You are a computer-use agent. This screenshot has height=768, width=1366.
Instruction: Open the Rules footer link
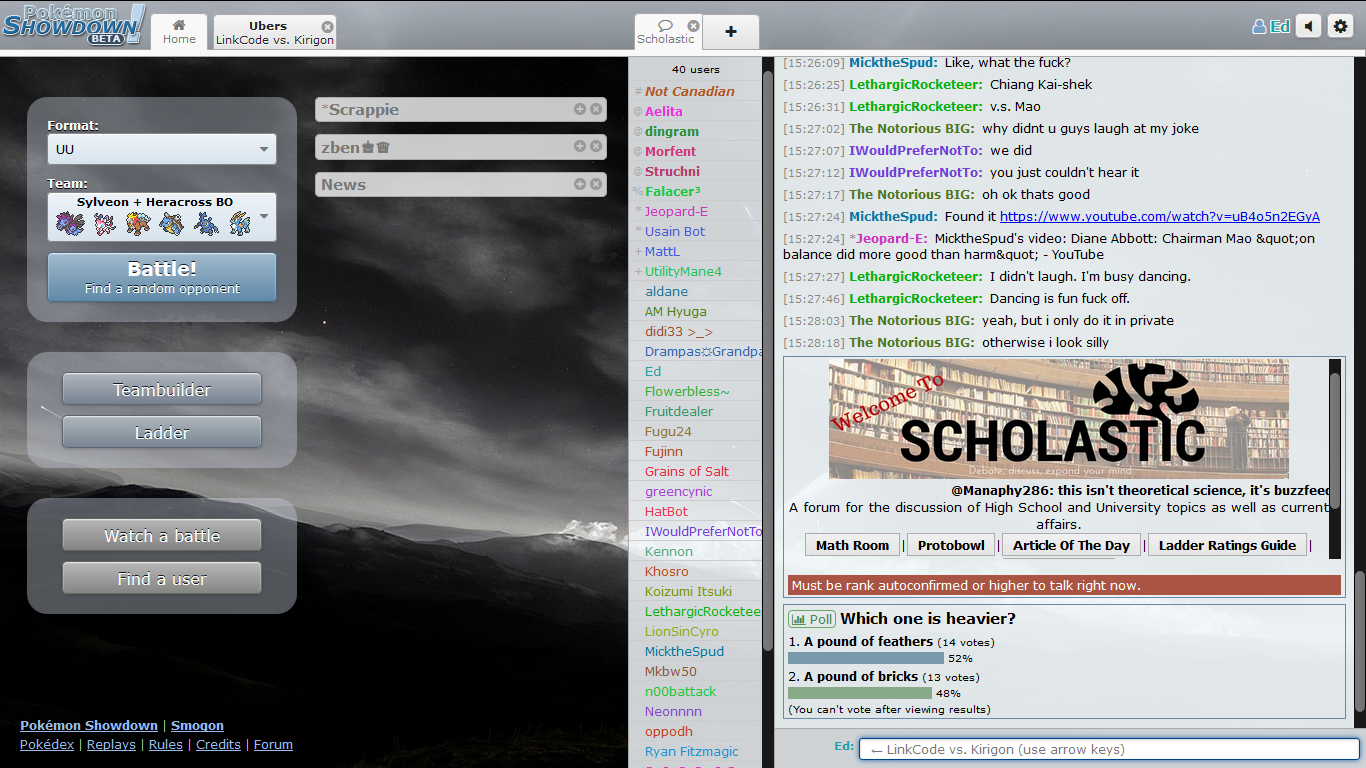166,744
